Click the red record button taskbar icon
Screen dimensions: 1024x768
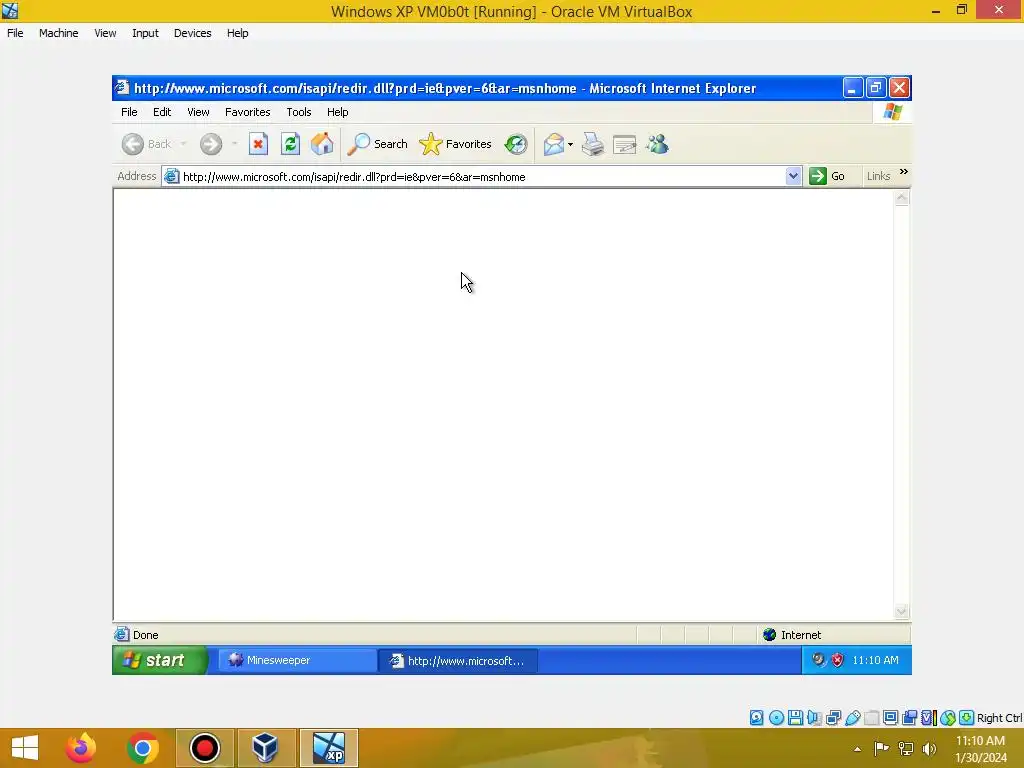pos(204,748)
